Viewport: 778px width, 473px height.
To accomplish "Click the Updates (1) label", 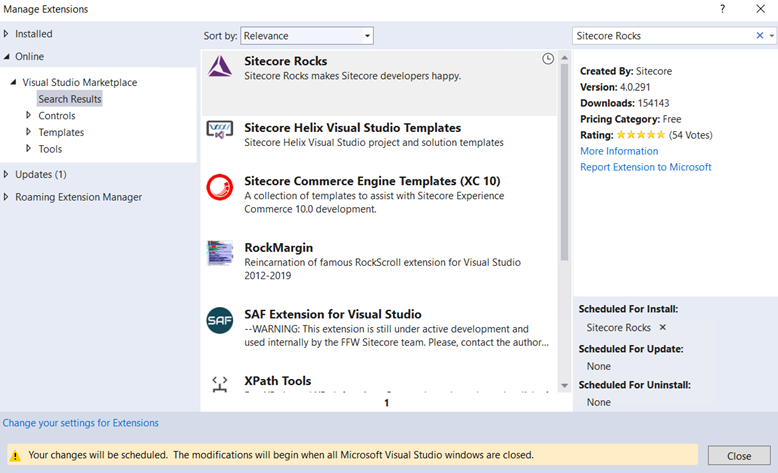I will [x=41, y=174].
